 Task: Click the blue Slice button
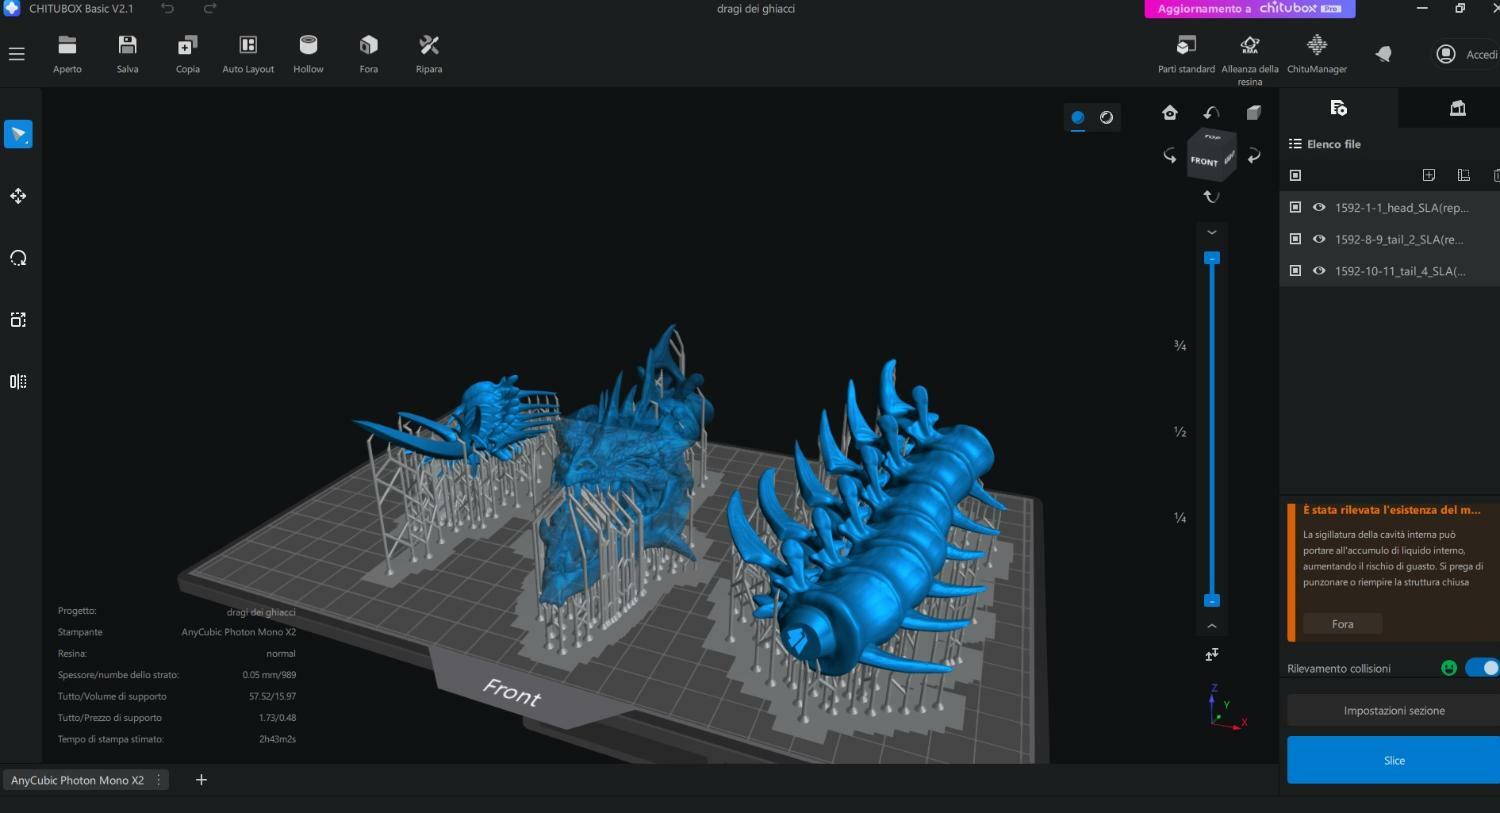click(x=1394, y=761)
